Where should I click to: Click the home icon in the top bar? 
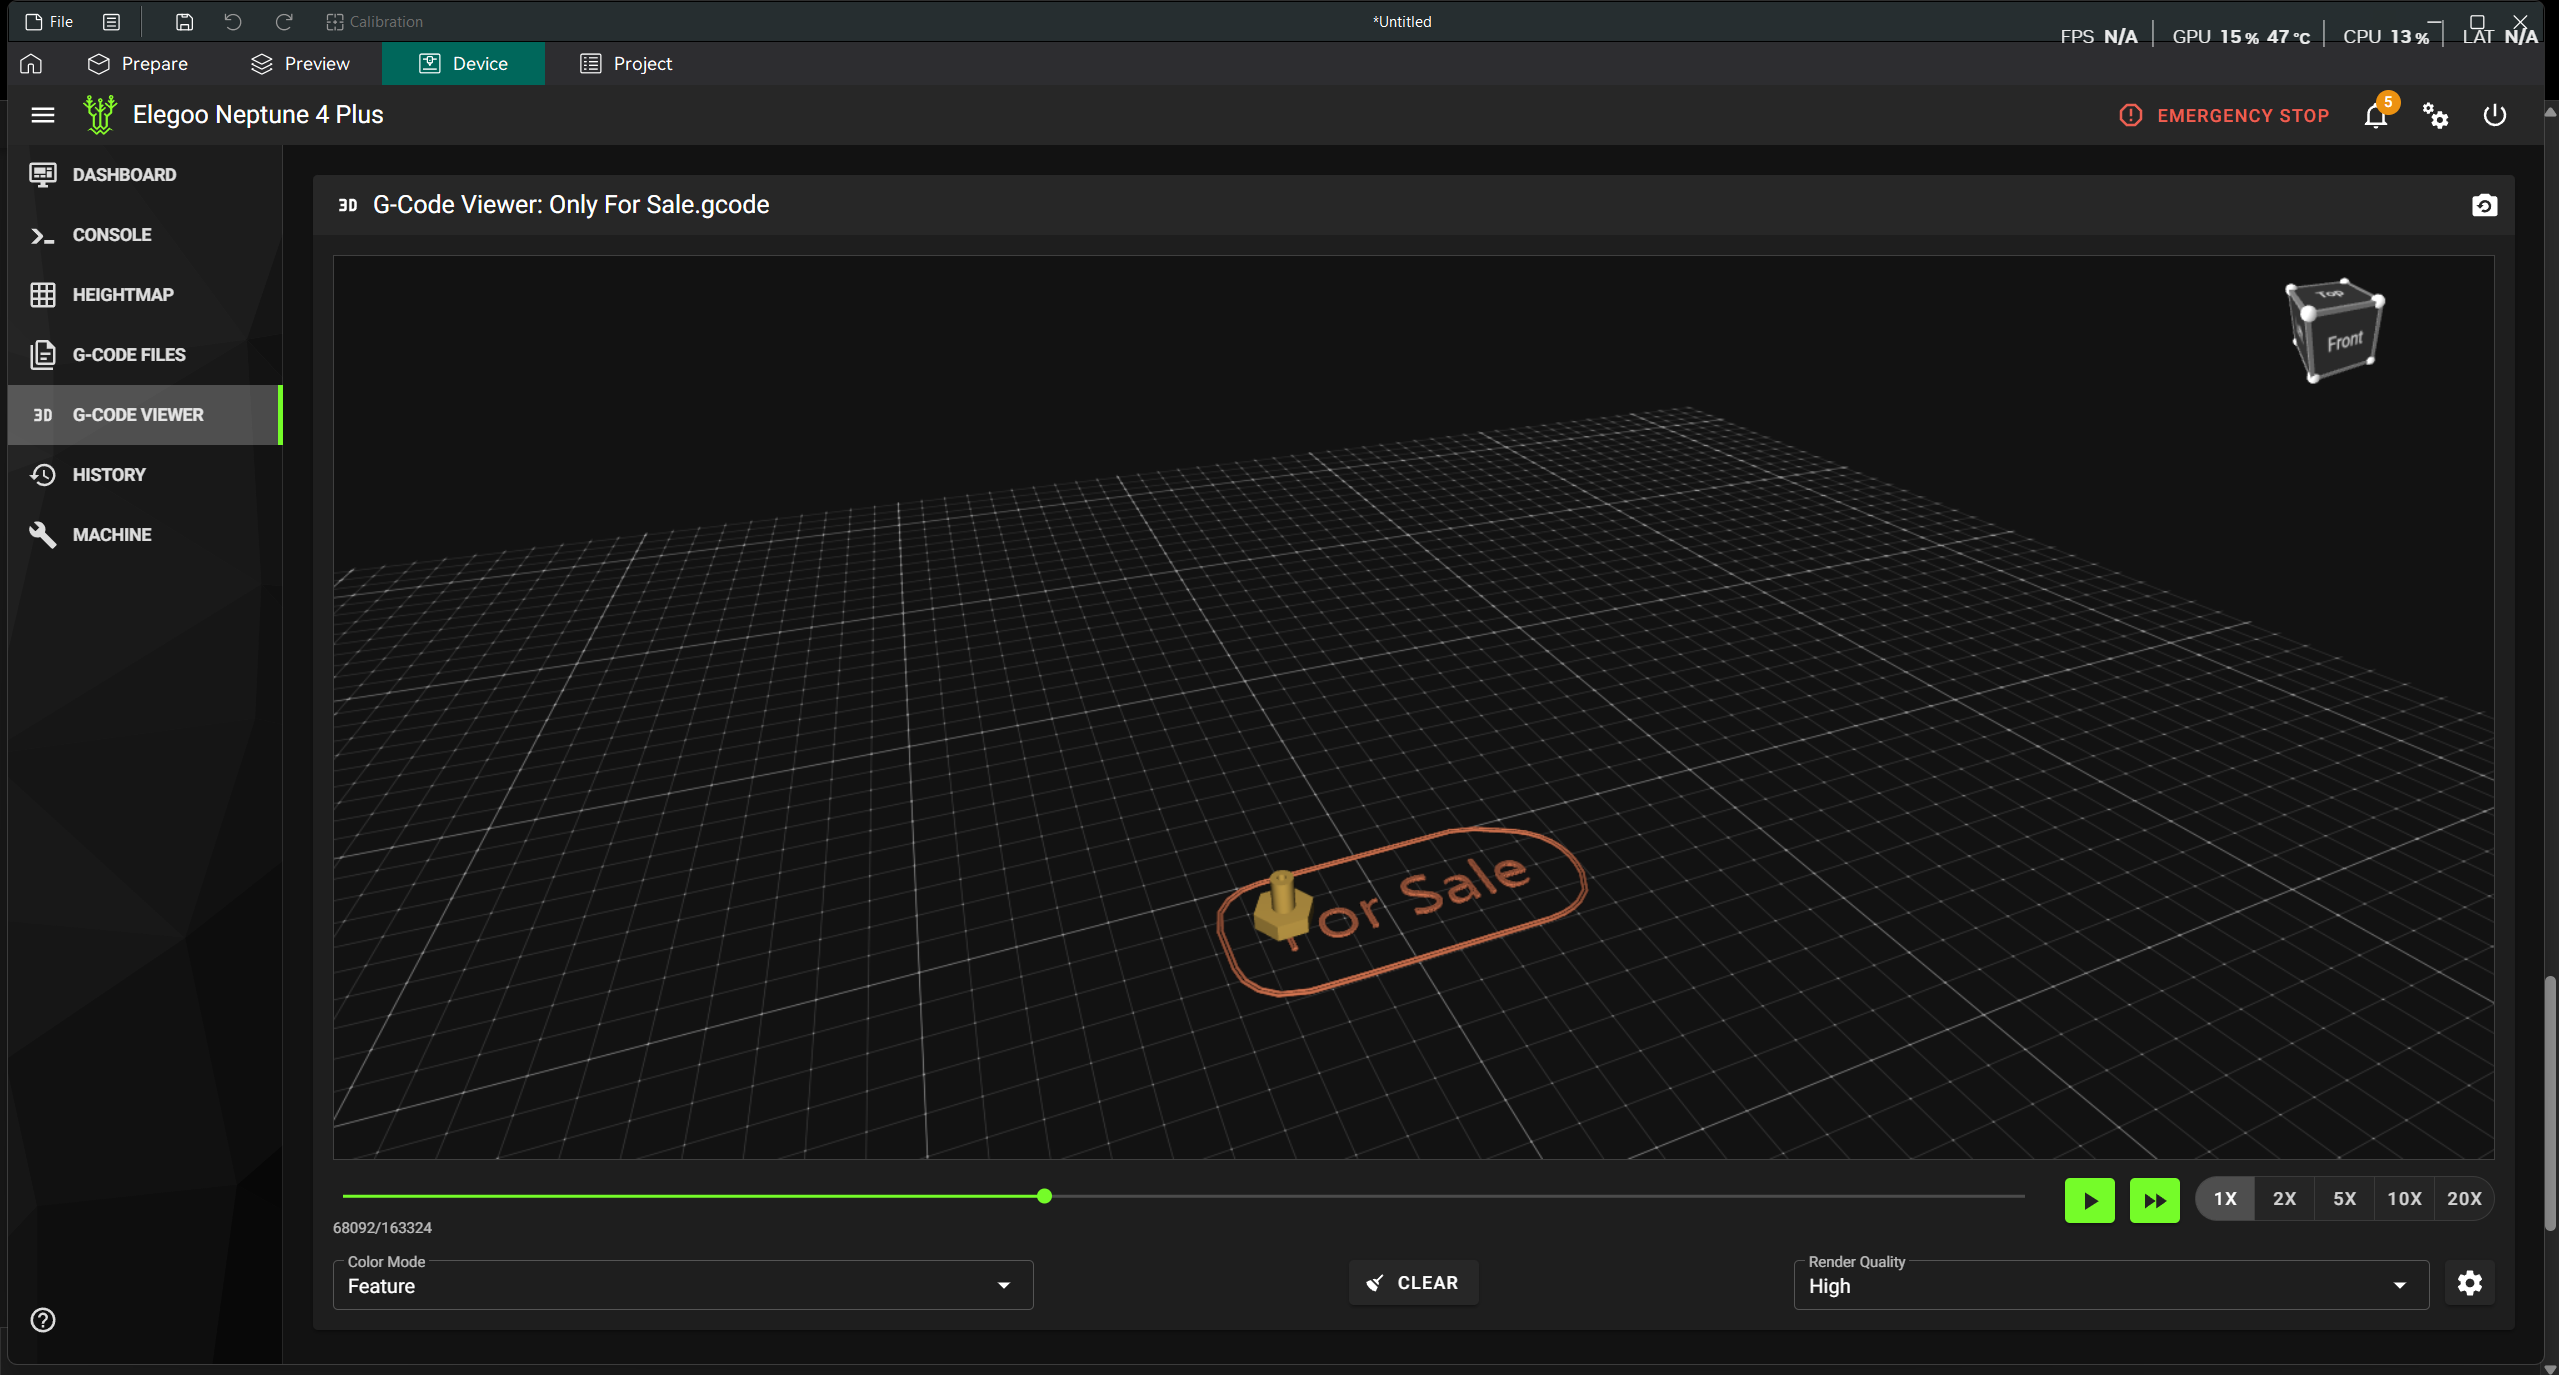(31, 64)
